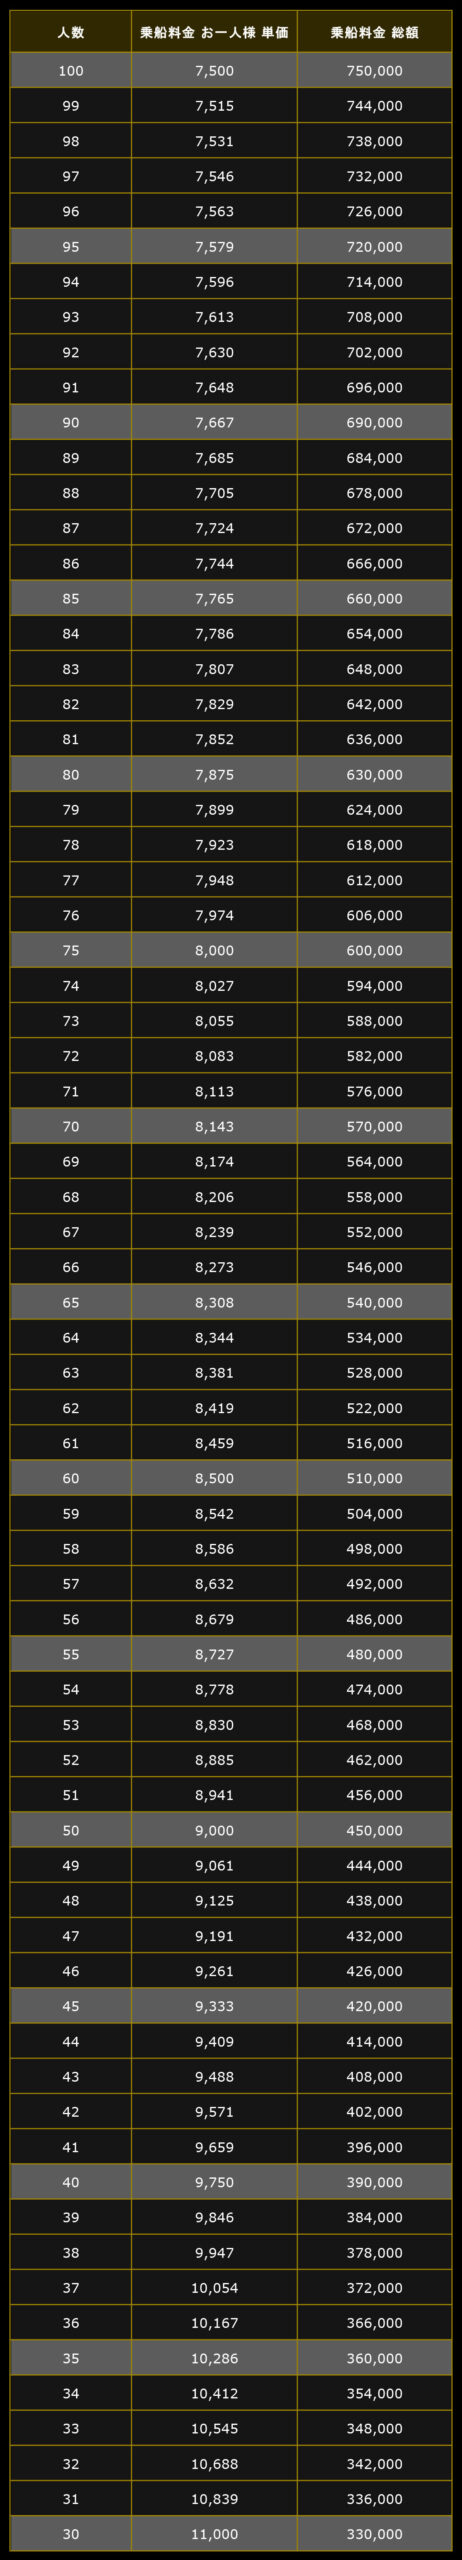Click the 390,000 total cell

[374, 2182]
